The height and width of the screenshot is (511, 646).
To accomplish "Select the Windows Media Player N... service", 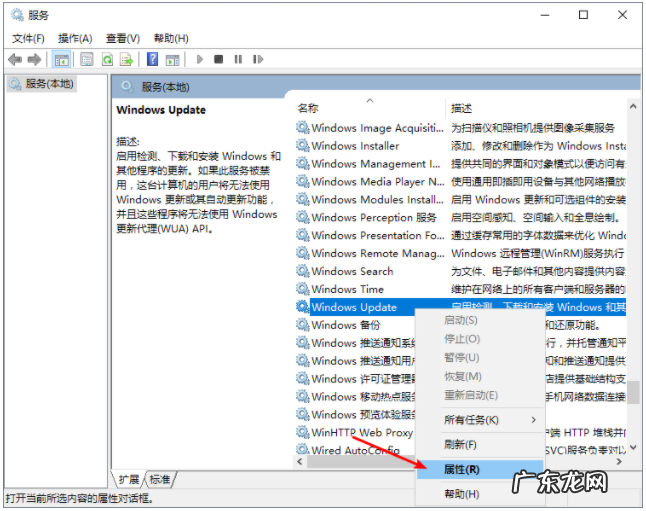I will click(378, 182).
